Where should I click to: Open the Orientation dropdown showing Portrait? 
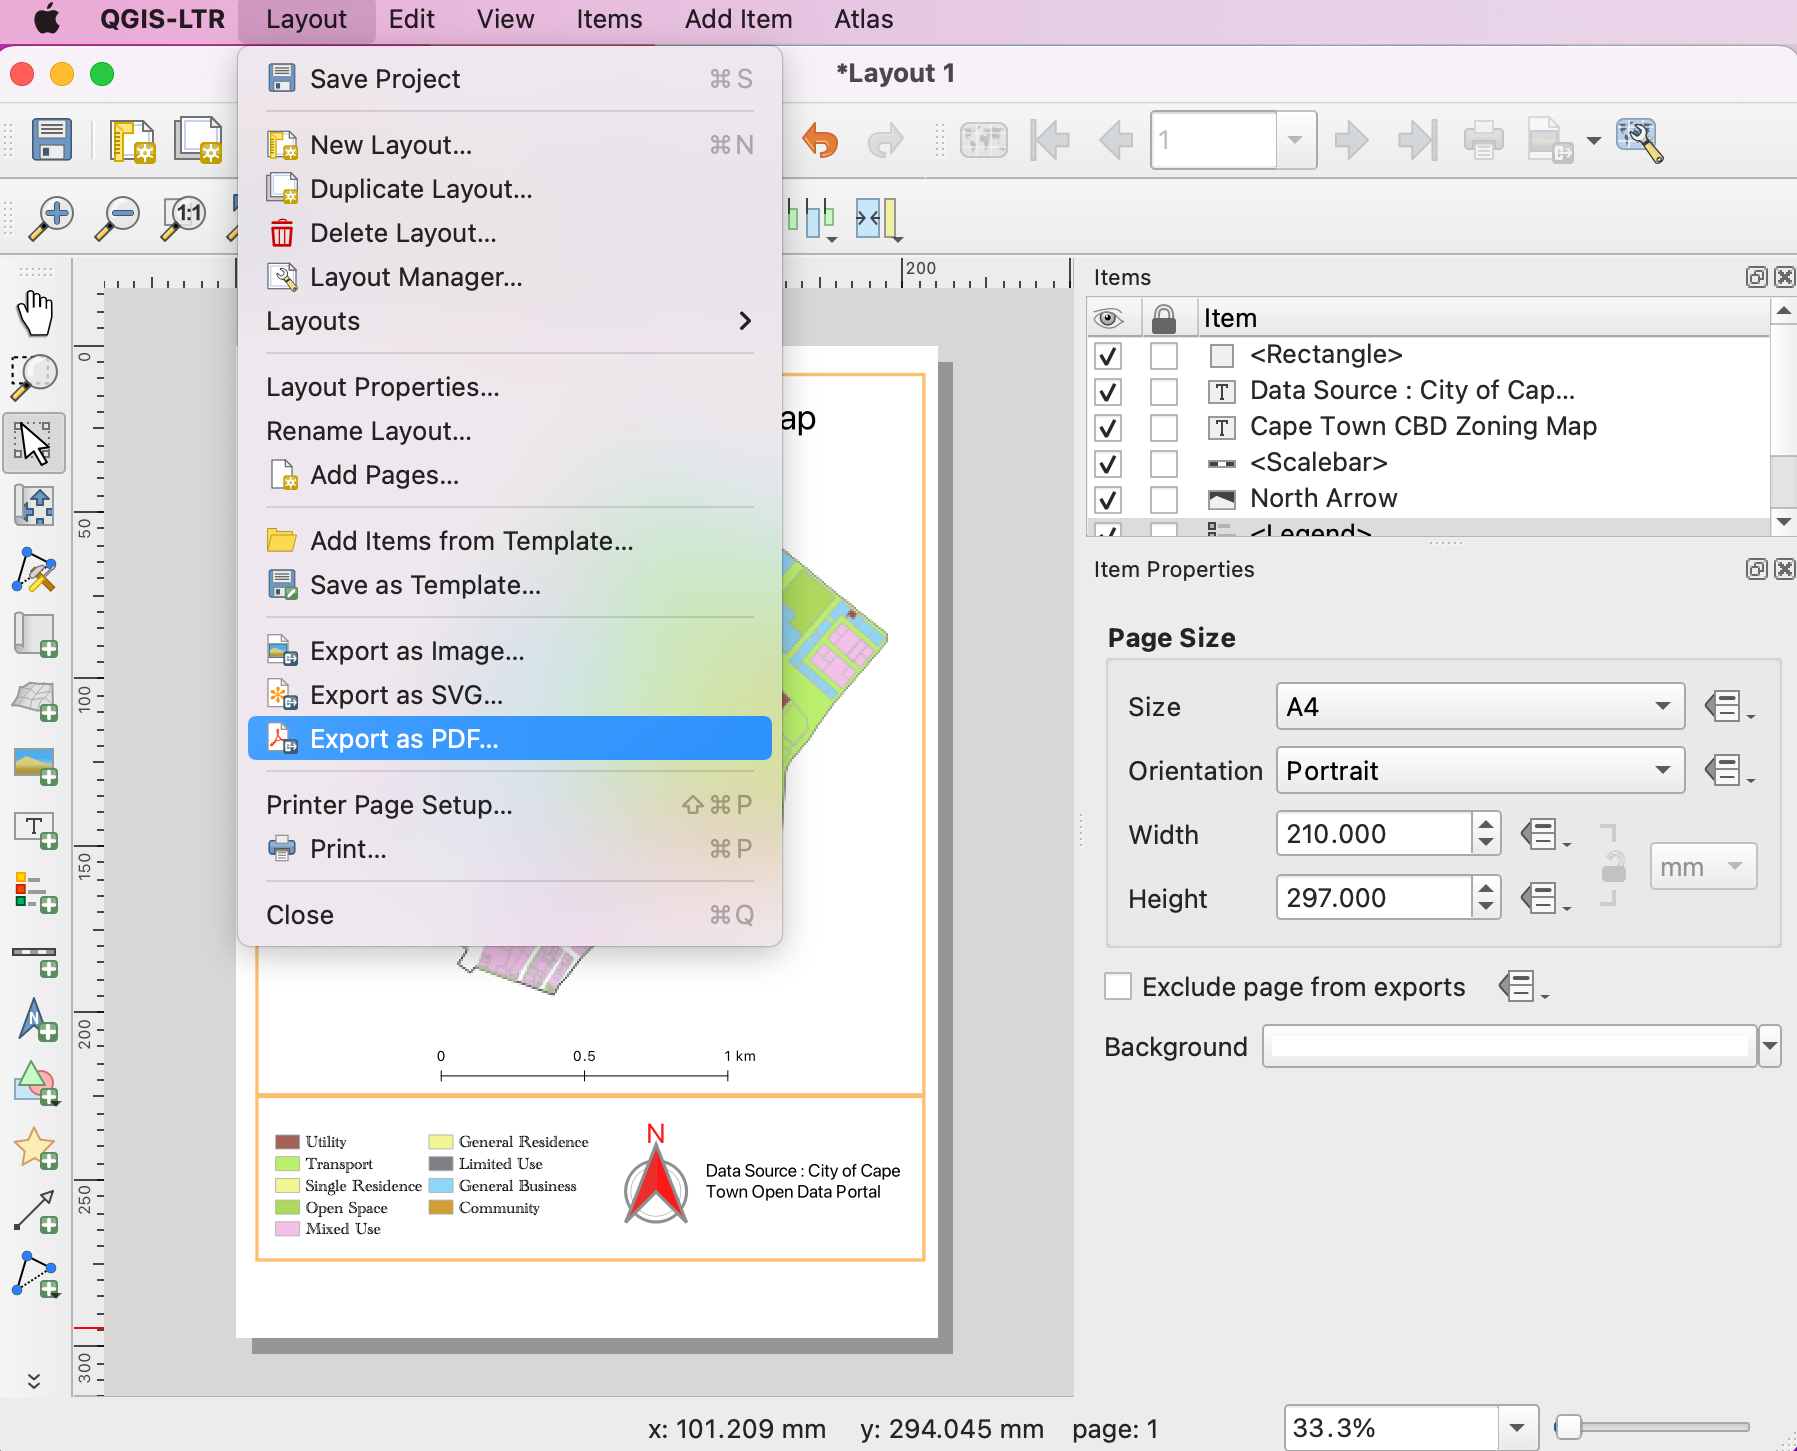[1480, 771]
